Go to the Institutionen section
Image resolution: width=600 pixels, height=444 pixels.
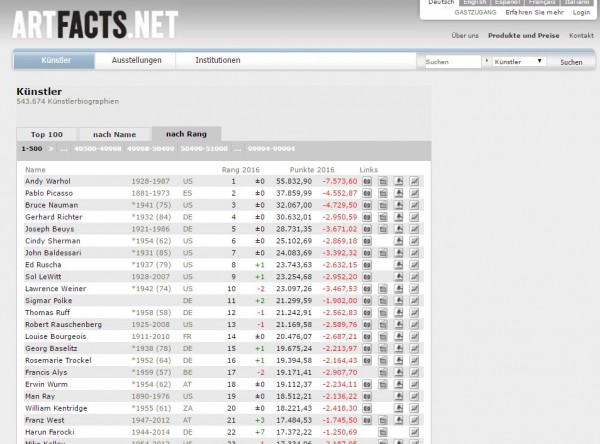218,60
